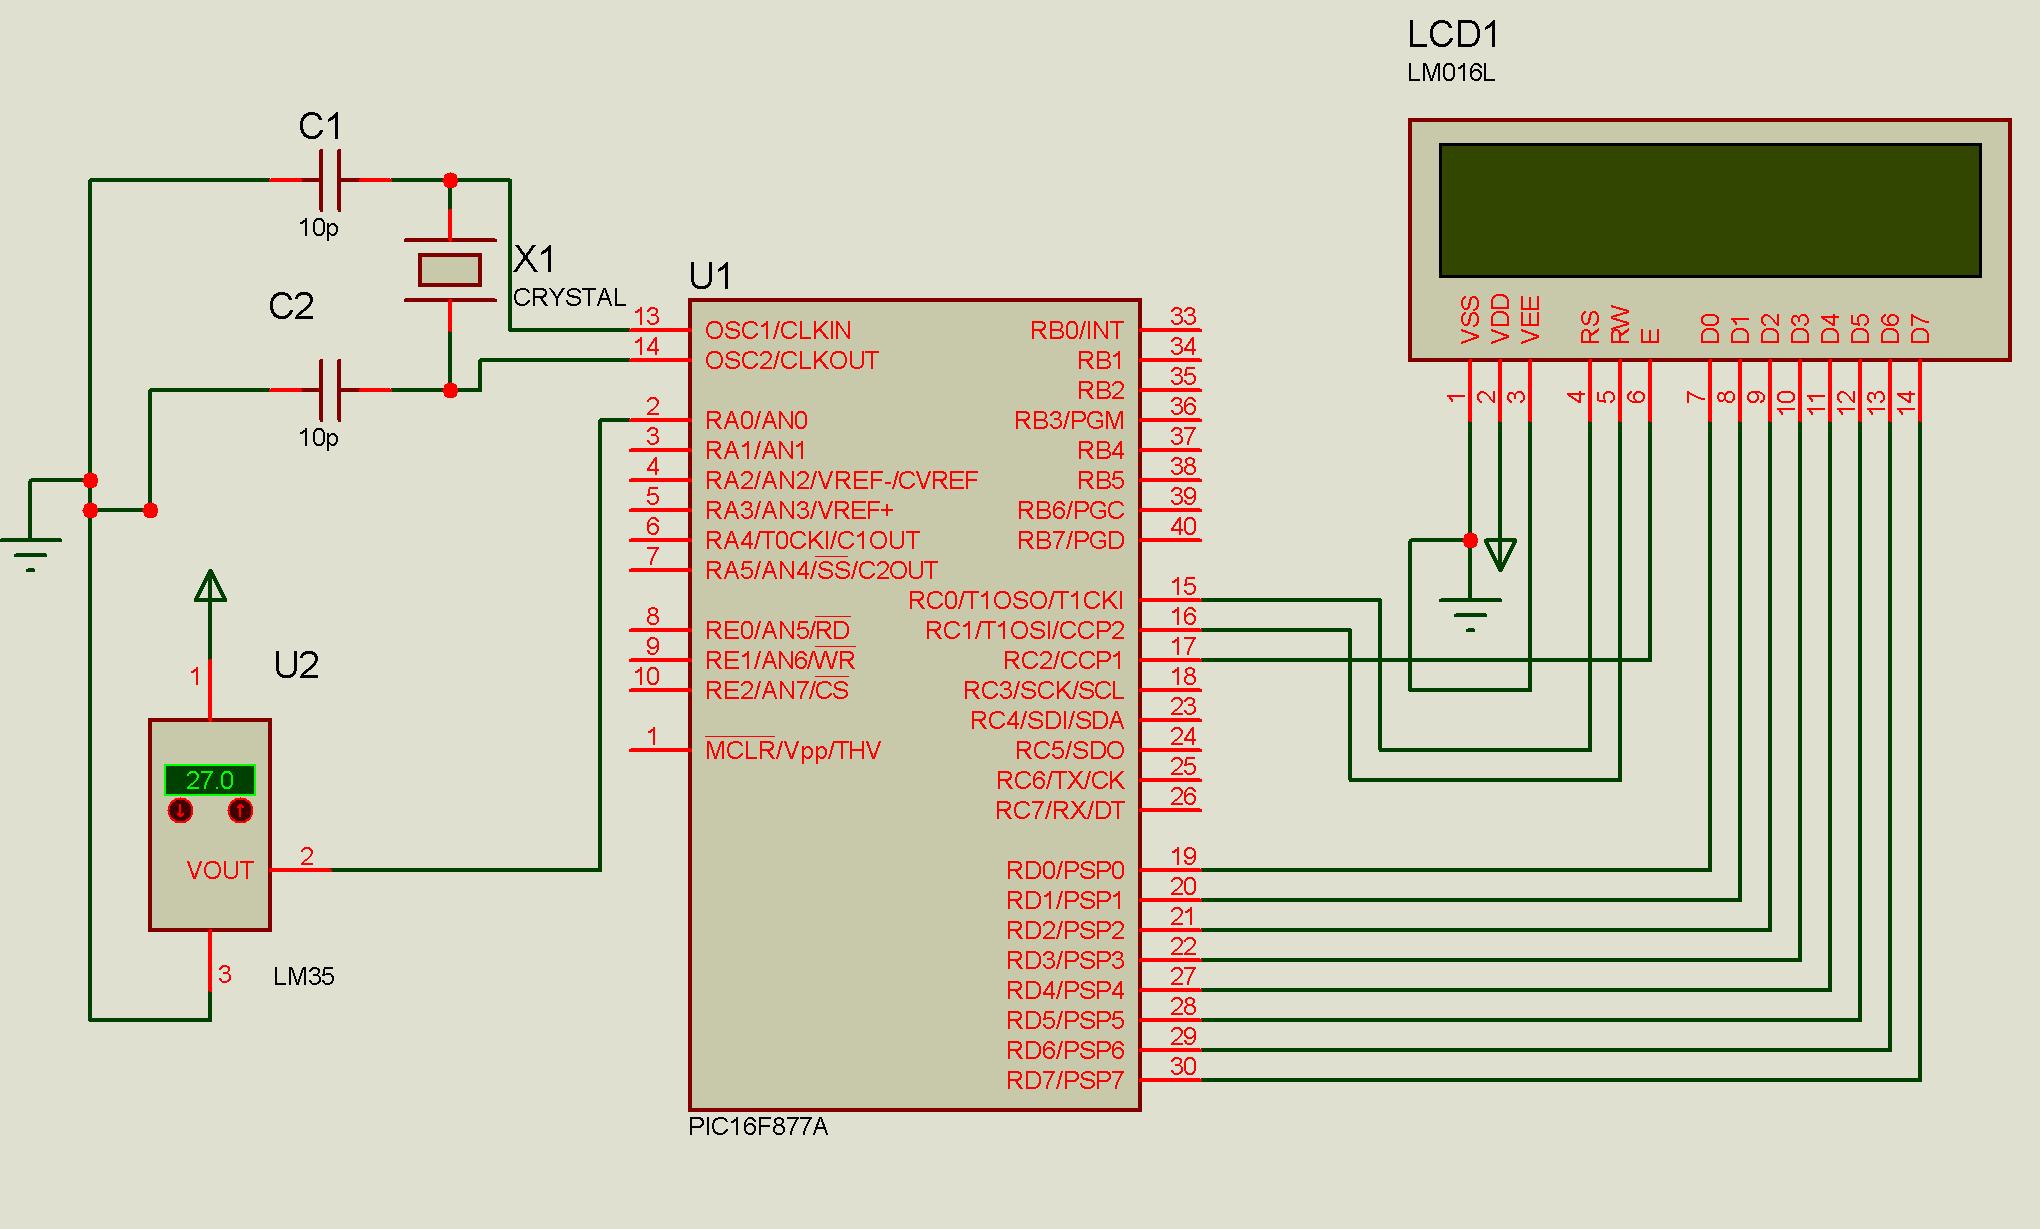
Task: Select the ground symbol below the LCD wiring
Action: [1470, 605]
